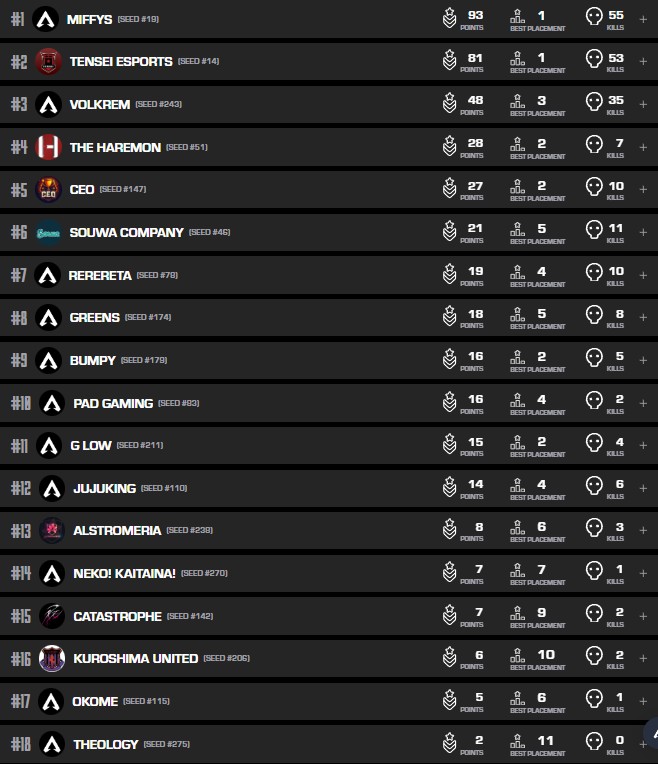Screen dimensions: 658x764
Task: Click the skull kills icon for Volkrem
Action: pyautogui.click(x=594, y=104)
